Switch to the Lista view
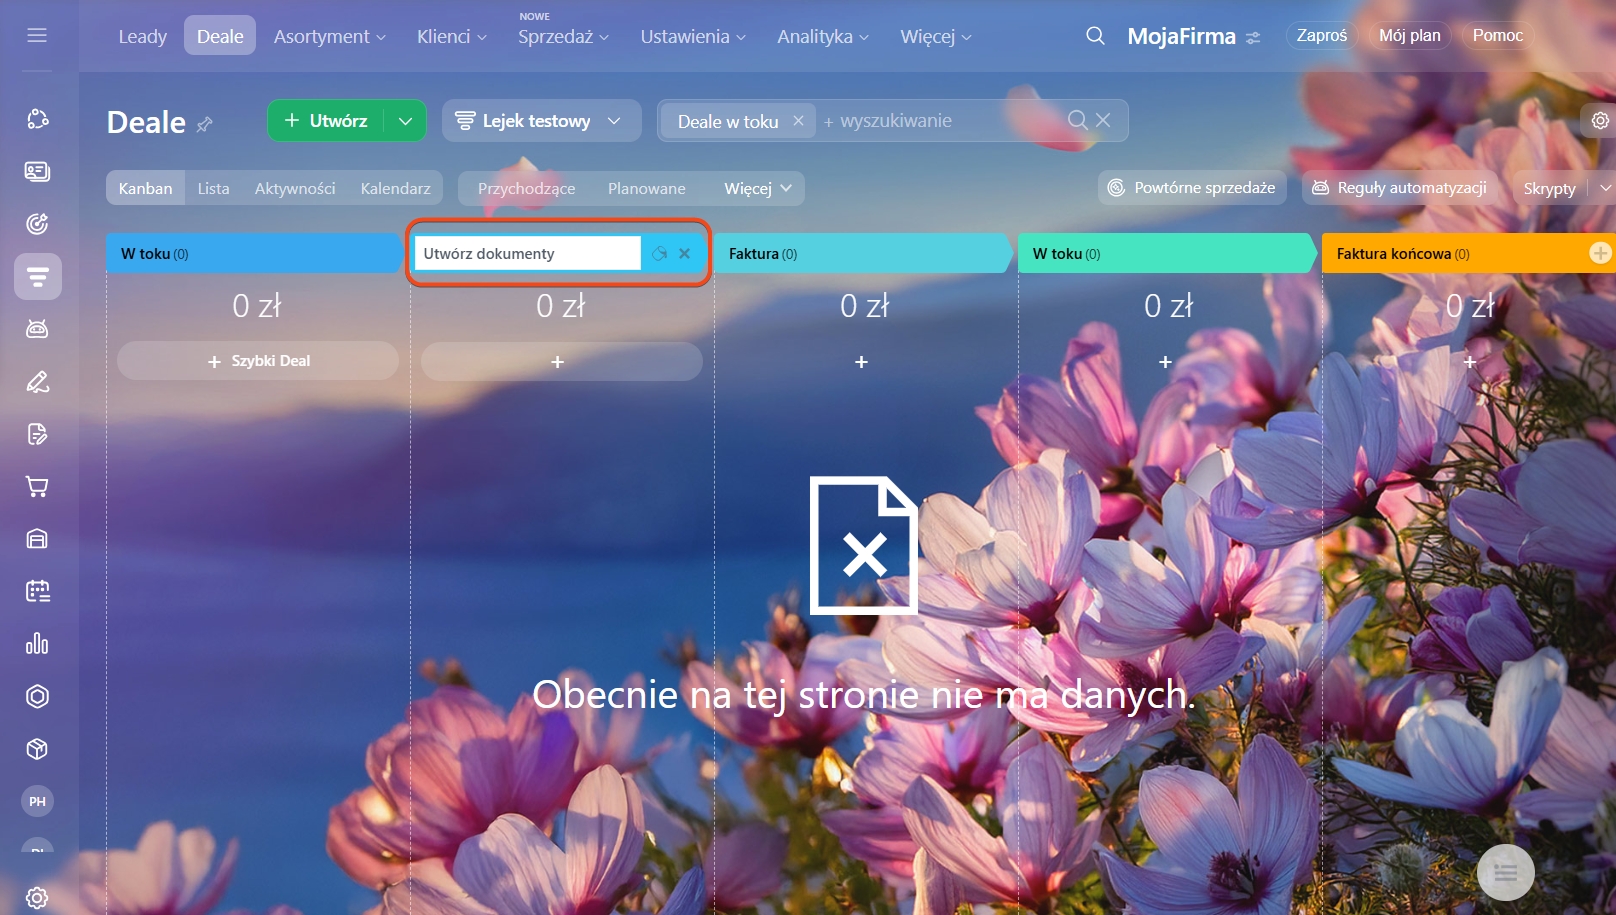This screenshot has height=915, width=1616. [x=213, y=188]
